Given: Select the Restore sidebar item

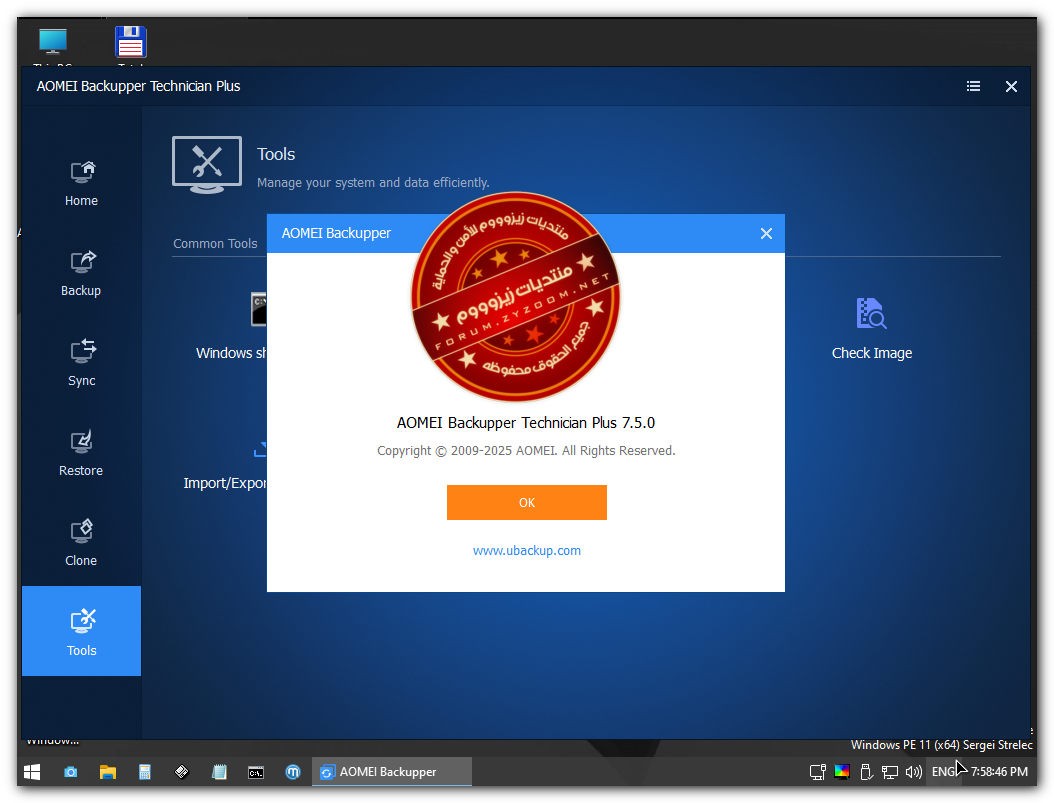Looking at the screenshot, I should pos(81,453).
